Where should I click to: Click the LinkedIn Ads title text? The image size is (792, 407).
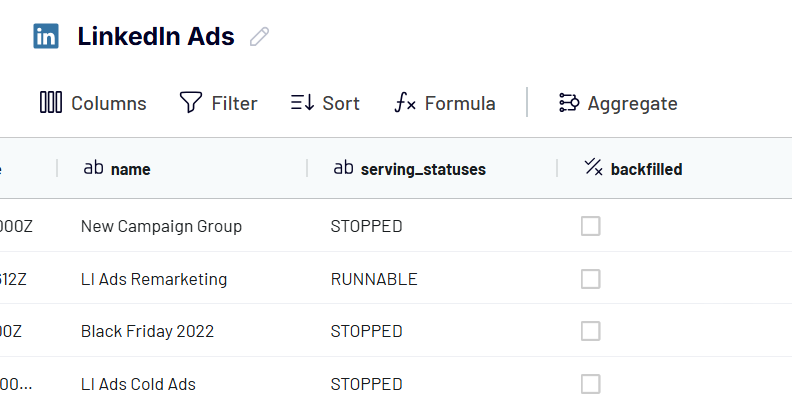tap(156, 36)
